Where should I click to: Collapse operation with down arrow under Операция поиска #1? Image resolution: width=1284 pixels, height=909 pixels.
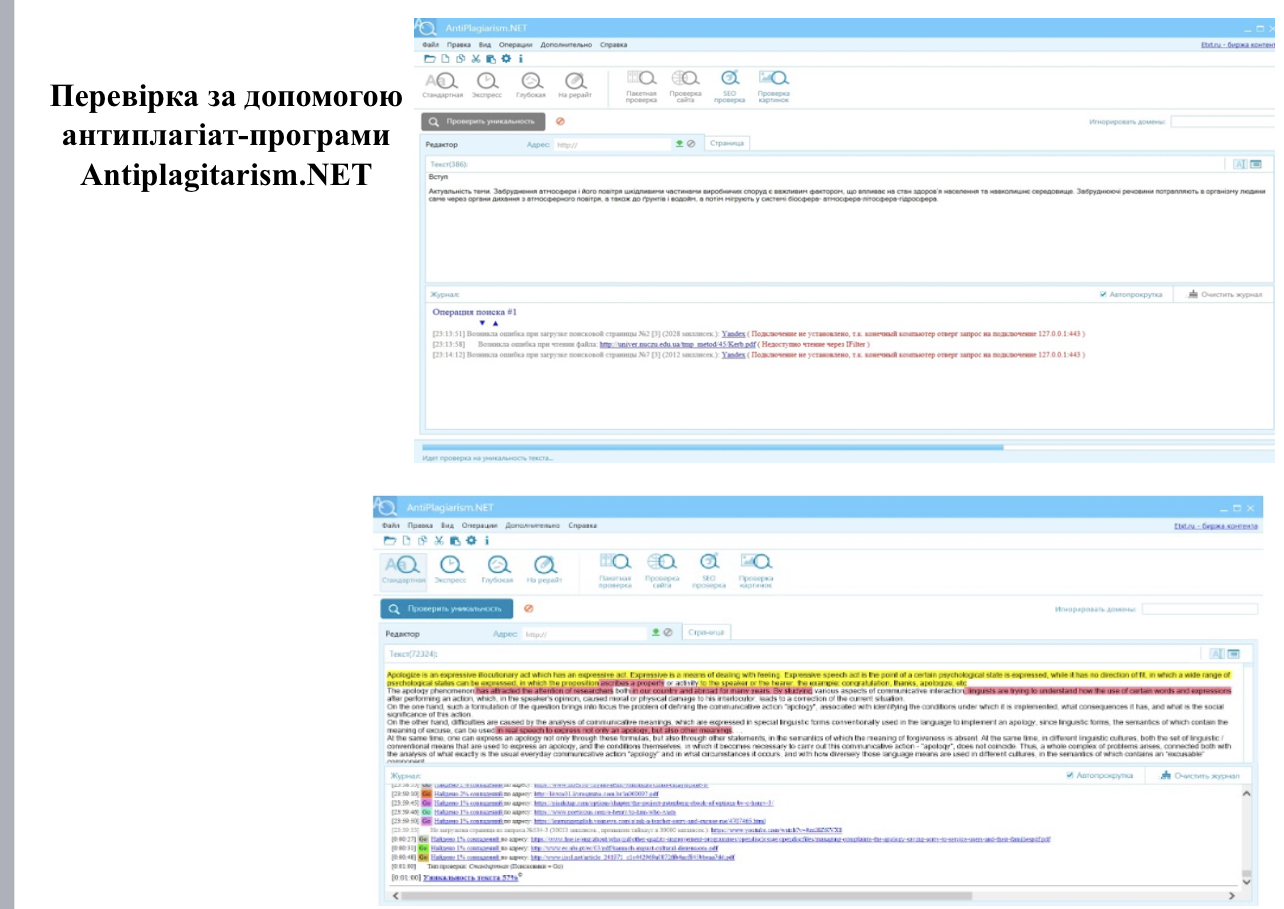pyautogui.click(x=482, y=323)
